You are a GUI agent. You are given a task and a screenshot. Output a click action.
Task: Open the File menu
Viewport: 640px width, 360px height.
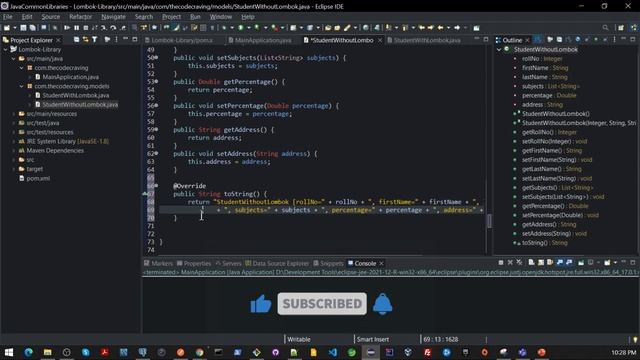point(8,17)
